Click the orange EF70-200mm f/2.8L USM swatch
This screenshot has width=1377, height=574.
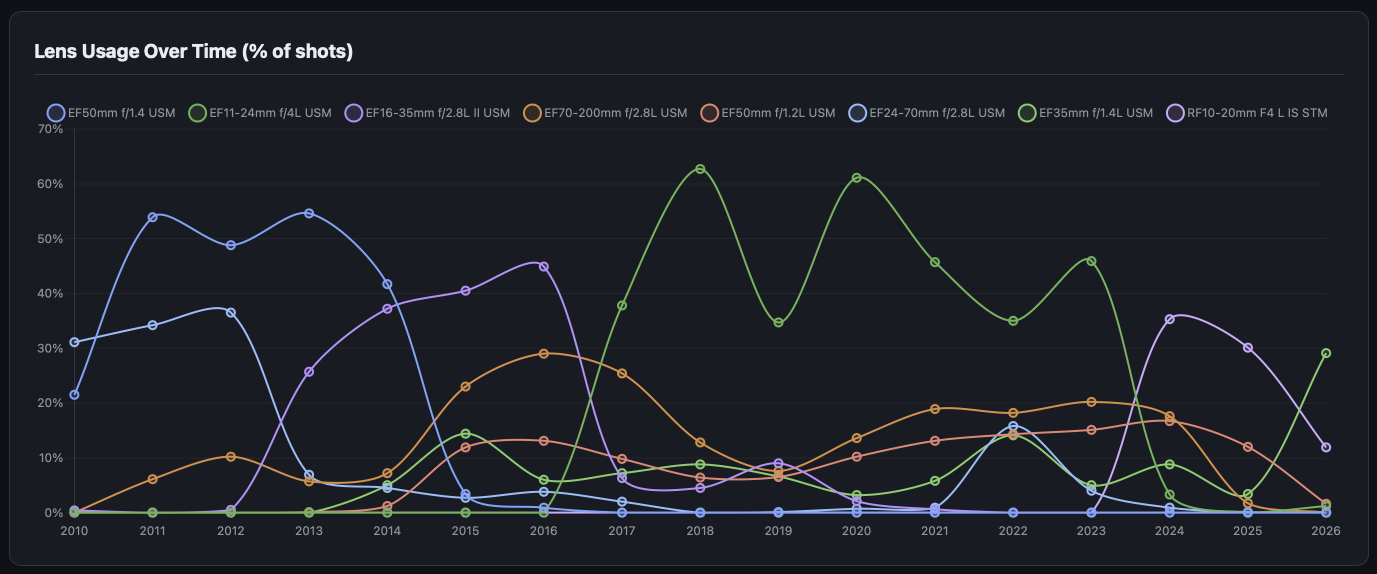click(x=533, y=113)
